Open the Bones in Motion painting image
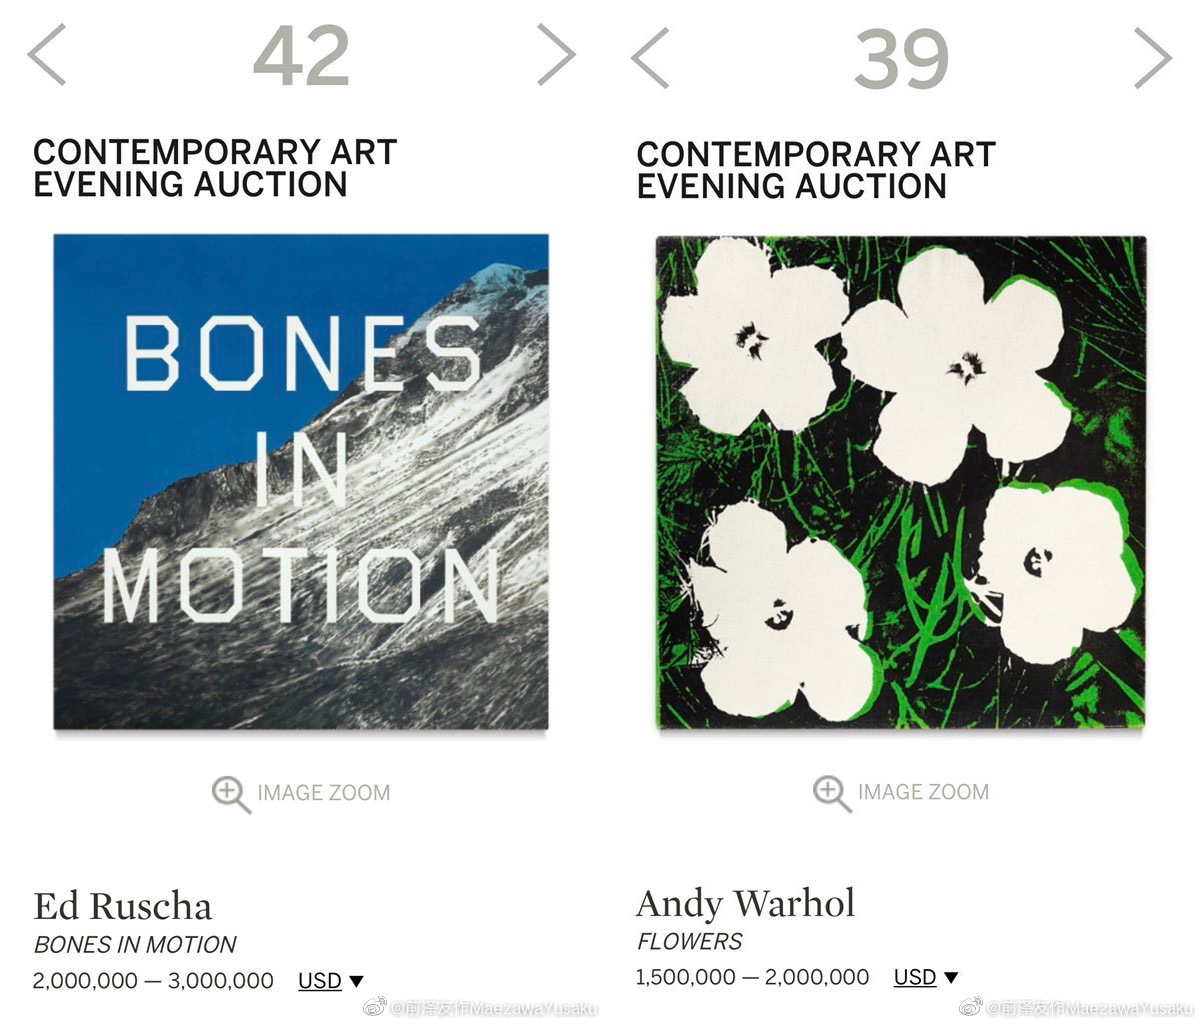Image resolution: width=1200 pixels, height=1024 pixels. click(301, 482)
